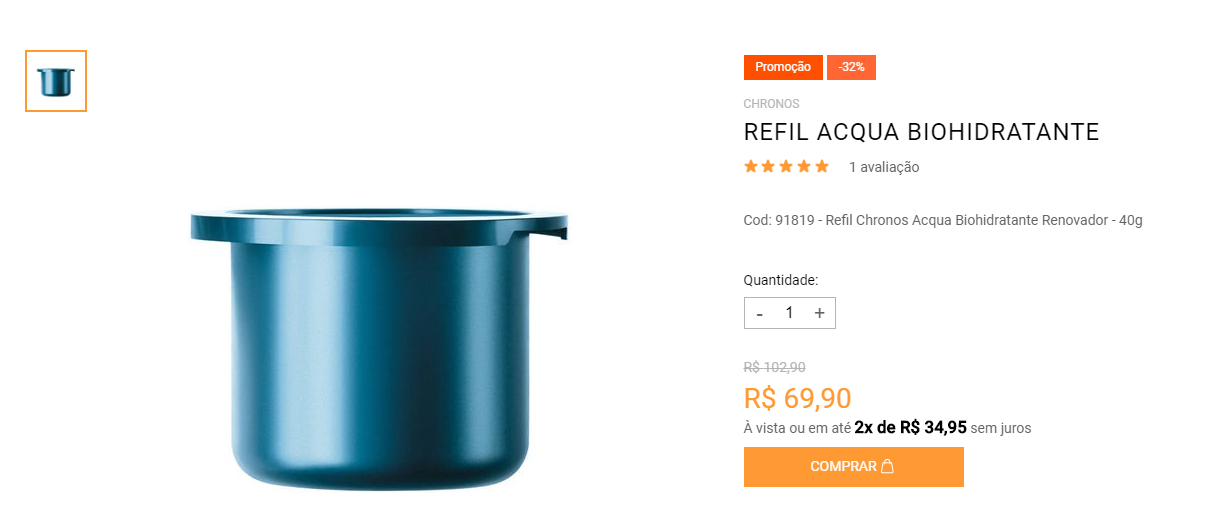
Task: Open the CHRONOS brand link
Action: (x=771, y=104)
